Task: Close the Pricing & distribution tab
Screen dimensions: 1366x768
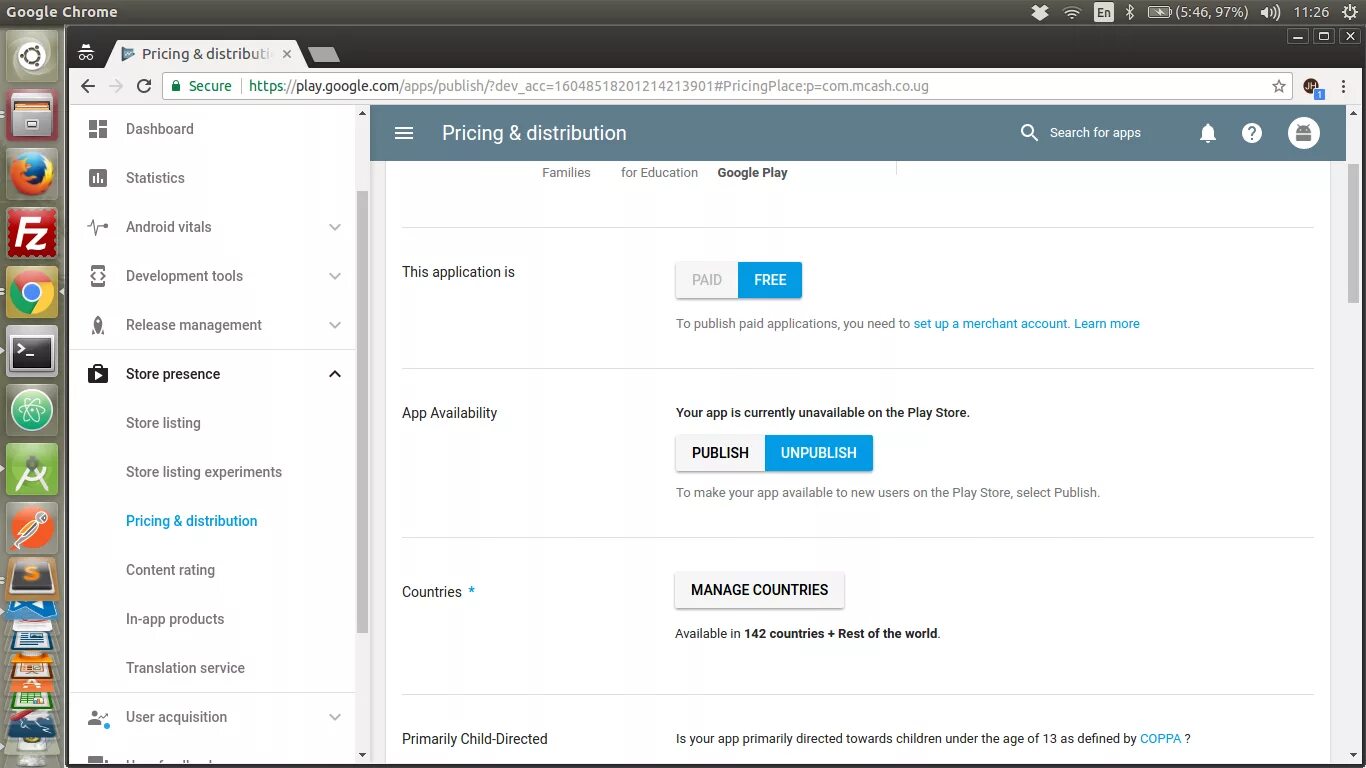Action: pos(288,54)
